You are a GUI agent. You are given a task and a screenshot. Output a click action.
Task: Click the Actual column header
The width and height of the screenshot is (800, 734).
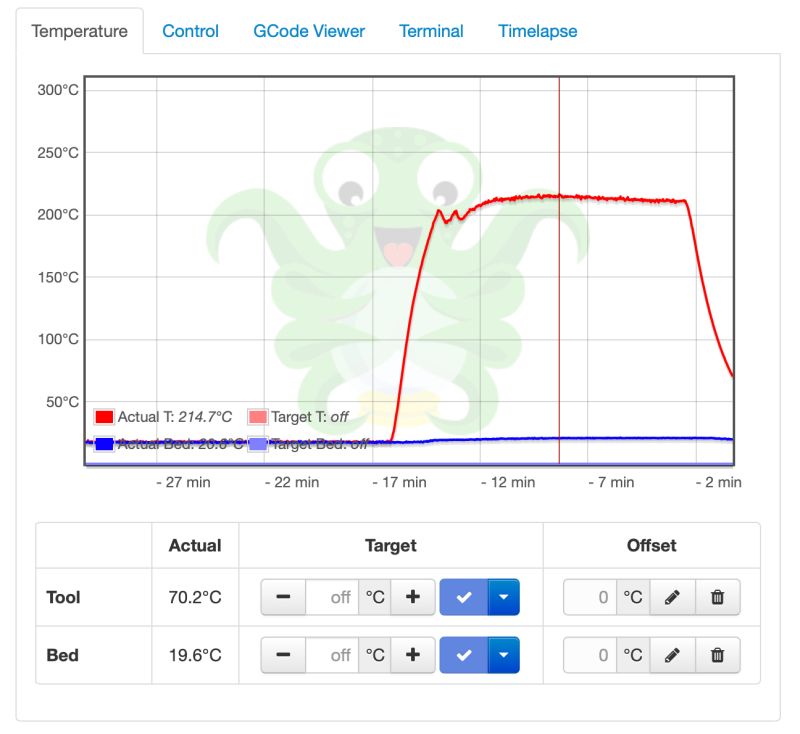coord(195,545)
